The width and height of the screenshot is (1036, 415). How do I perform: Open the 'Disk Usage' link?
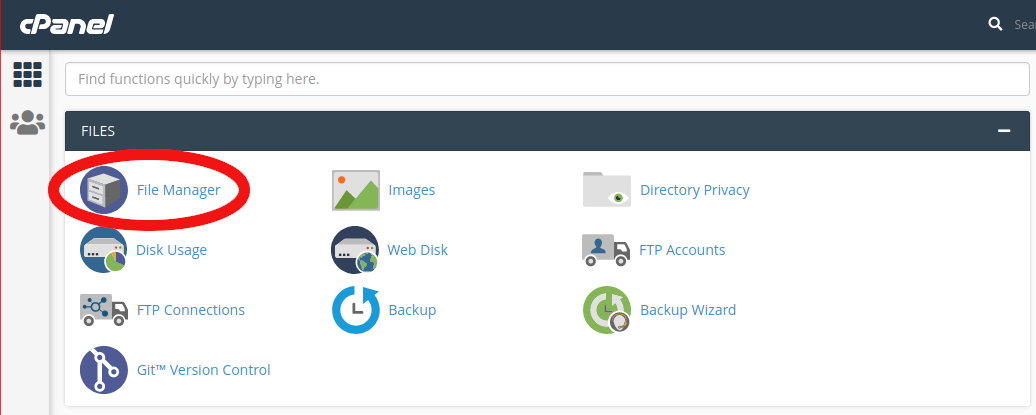tap(171, 250)
